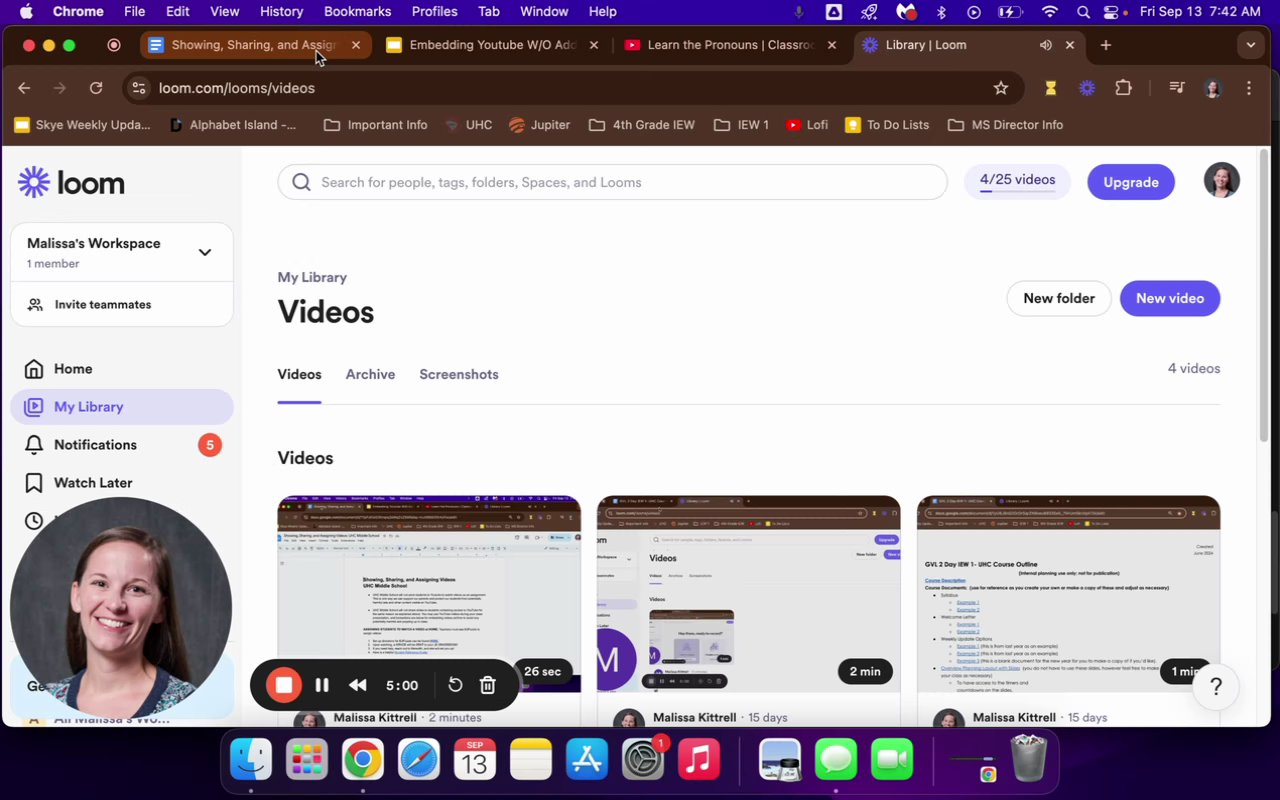Open the course outline video thumbnail
This screenshot has height=800, width=1280.
pyautogui.click(x=1068, y=594)
